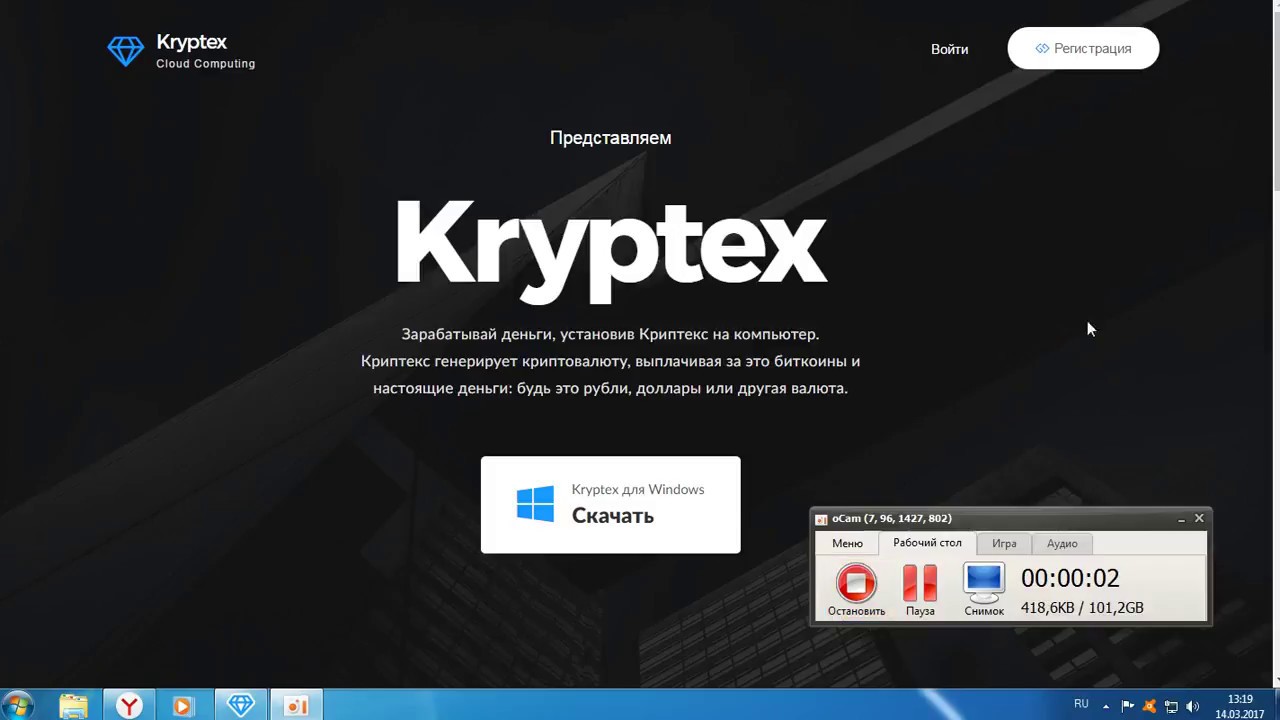Click the oCam taskbar icon
Screen dimensions: 1280x720
297,706
